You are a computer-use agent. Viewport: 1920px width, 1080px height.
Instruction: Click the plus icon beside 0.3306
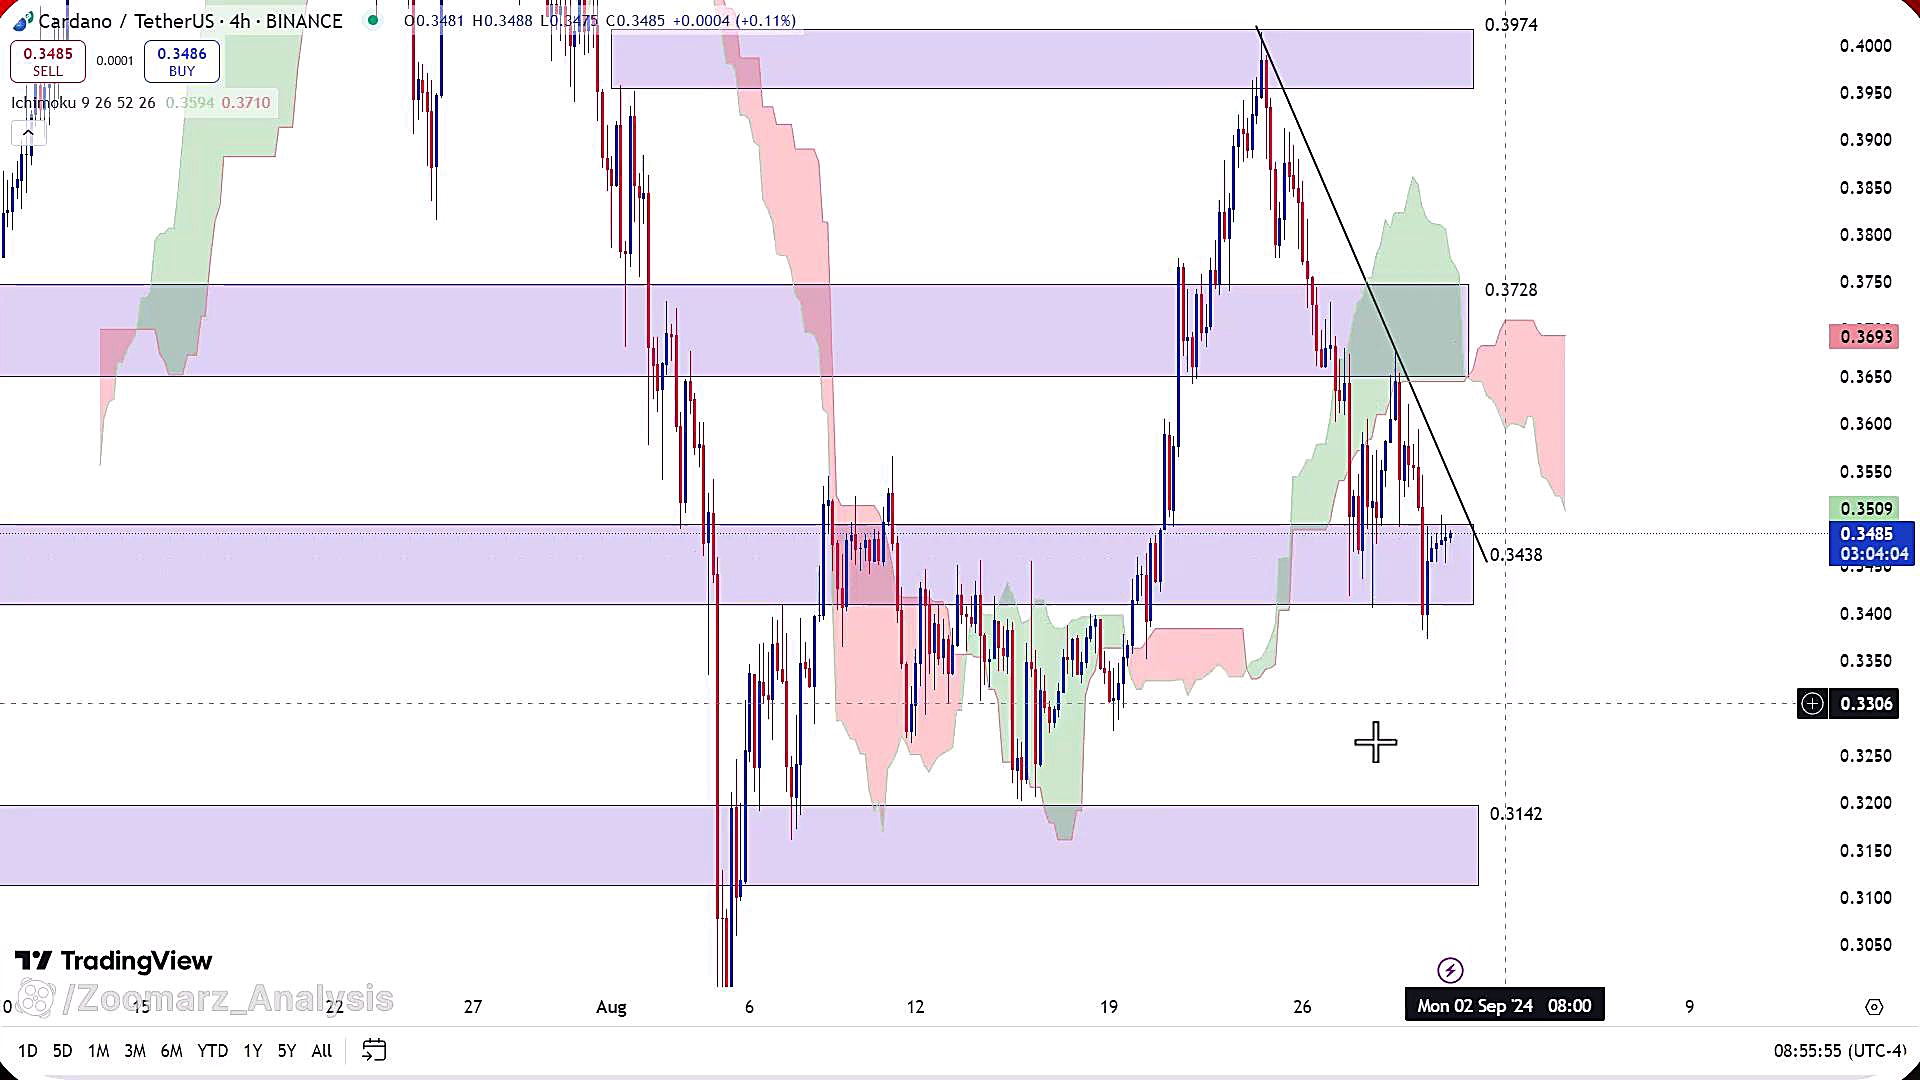click(1812, 704)
